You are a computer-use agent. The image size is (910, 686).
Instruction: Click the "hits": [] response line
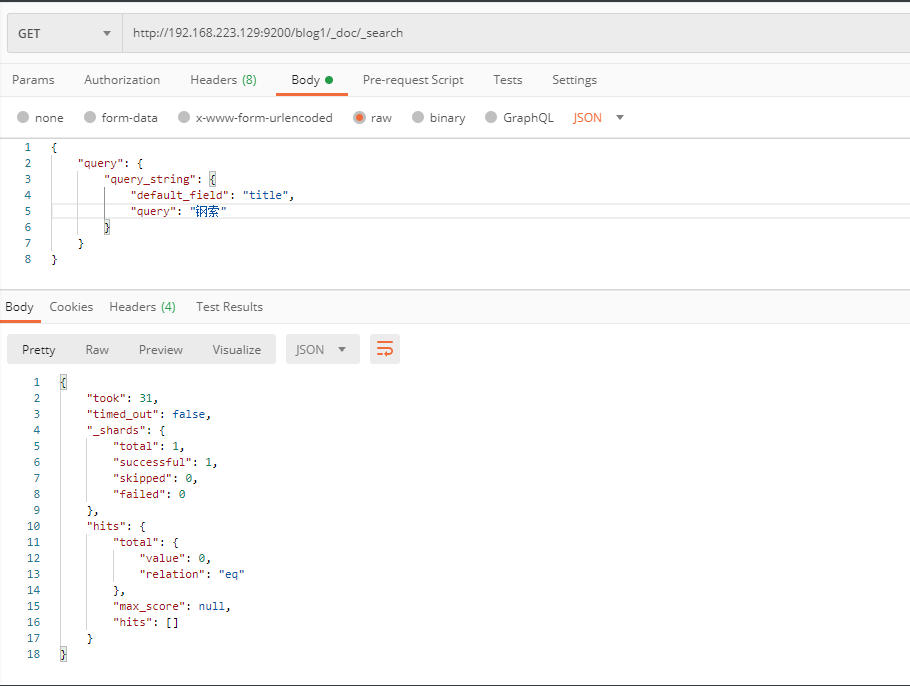point(146,622)
